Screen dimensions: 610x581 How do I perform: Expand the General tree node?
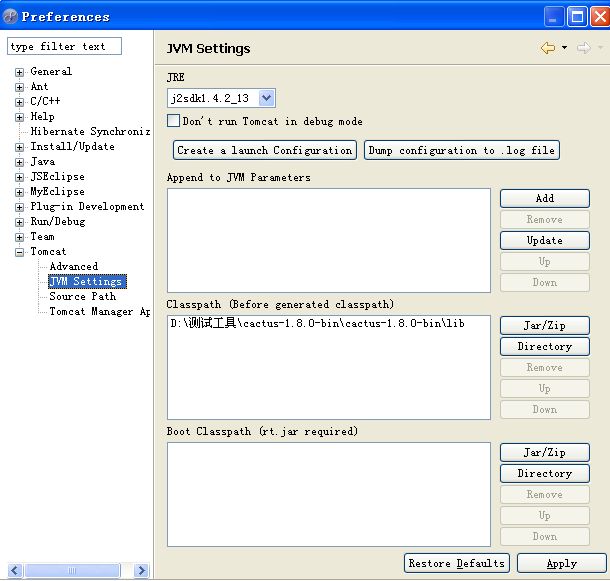19,72
